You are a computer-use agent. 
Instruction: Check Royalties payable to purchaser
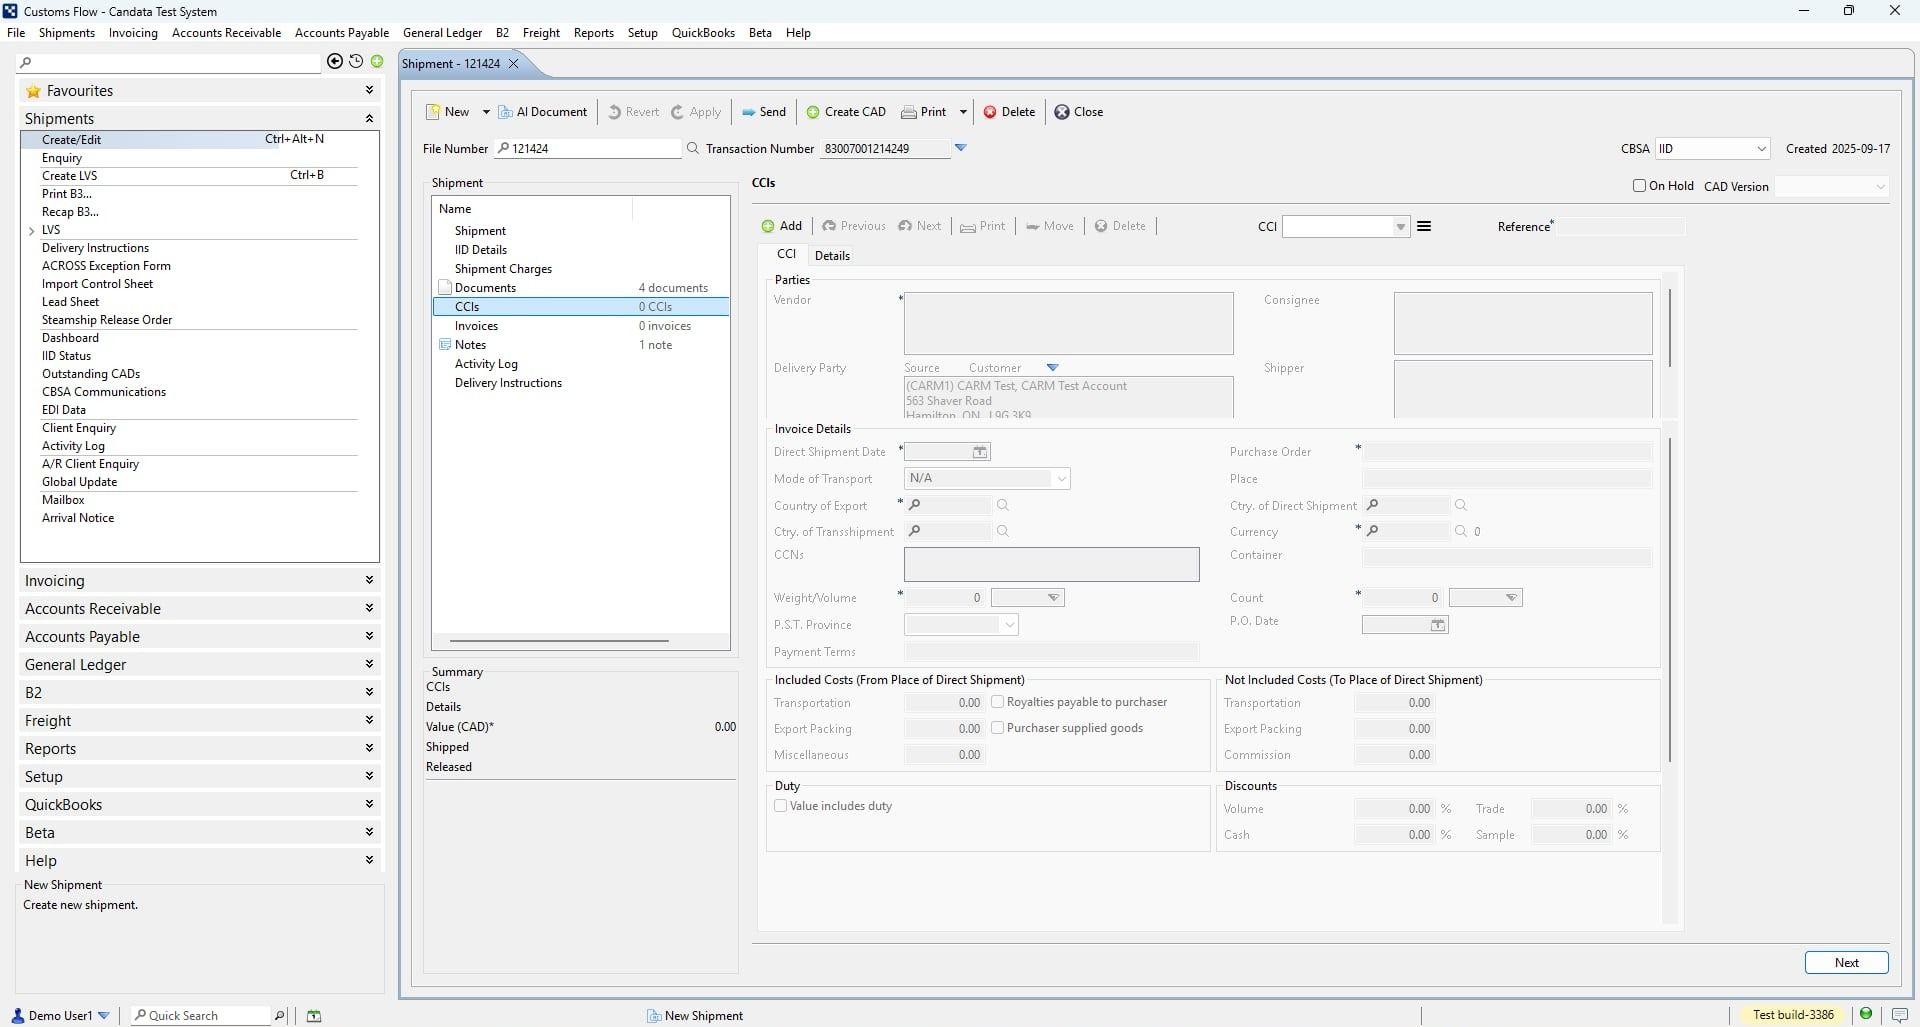click(998, 702)
